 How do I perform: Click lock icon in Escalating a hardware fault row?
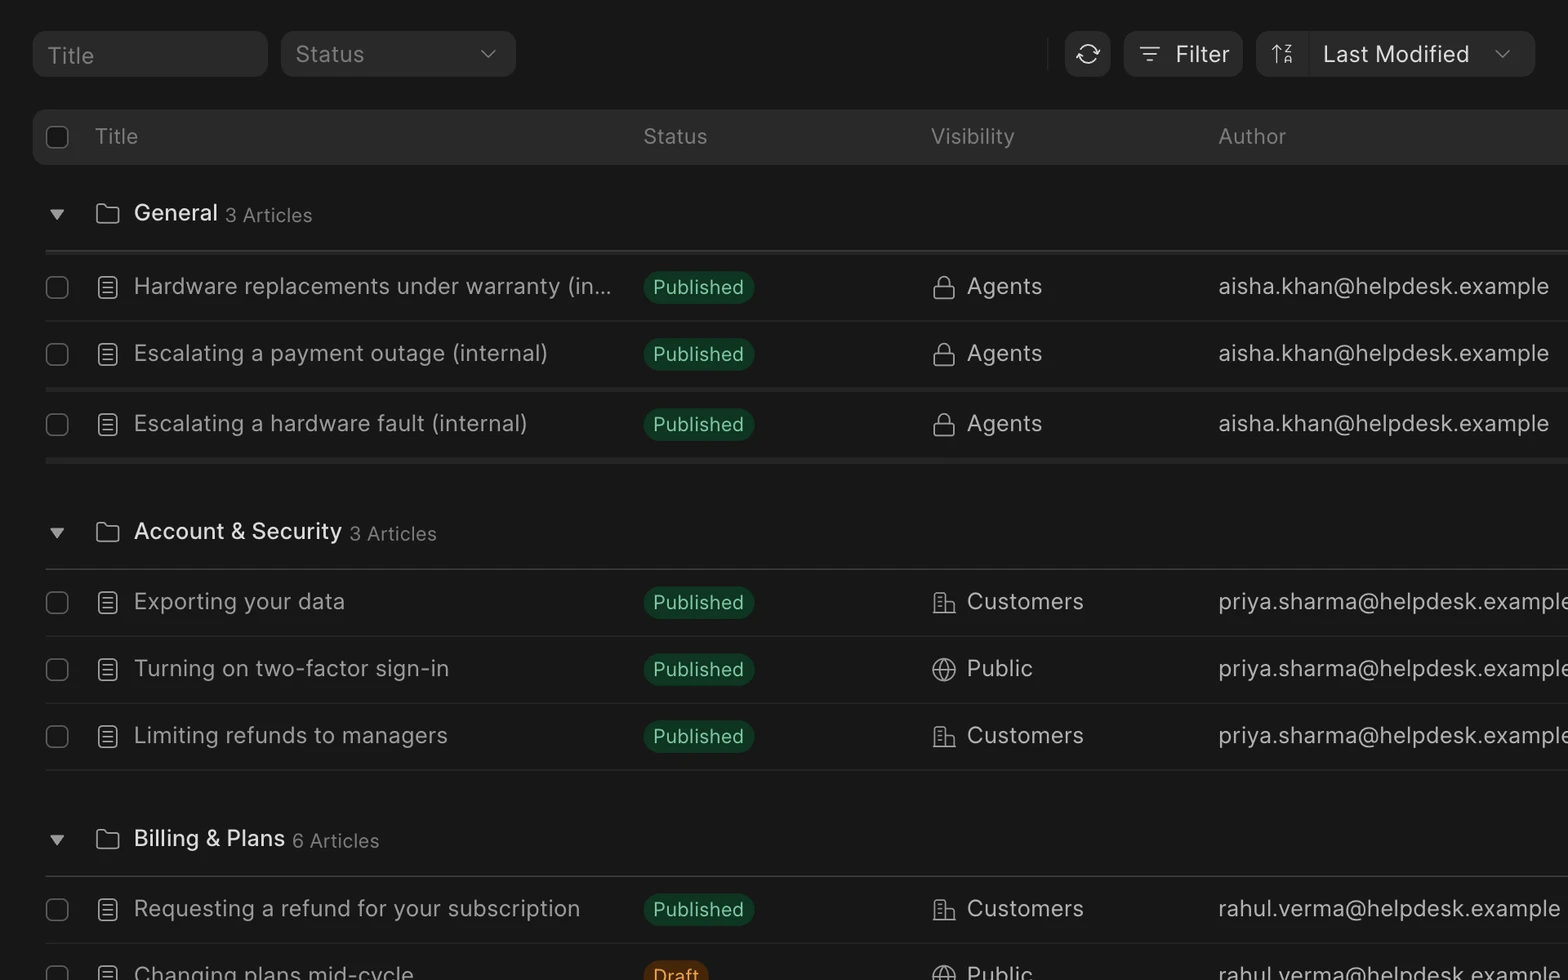coord(943,425)
